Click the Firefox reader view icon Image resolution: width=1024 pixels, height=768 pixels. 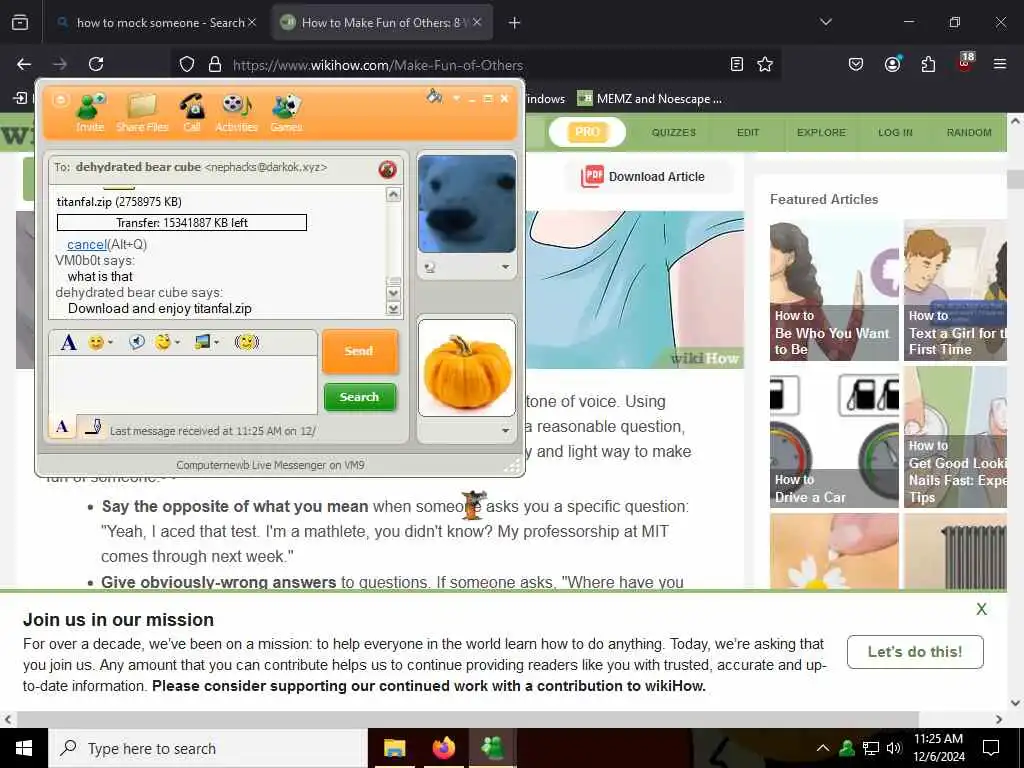point(737,64)
